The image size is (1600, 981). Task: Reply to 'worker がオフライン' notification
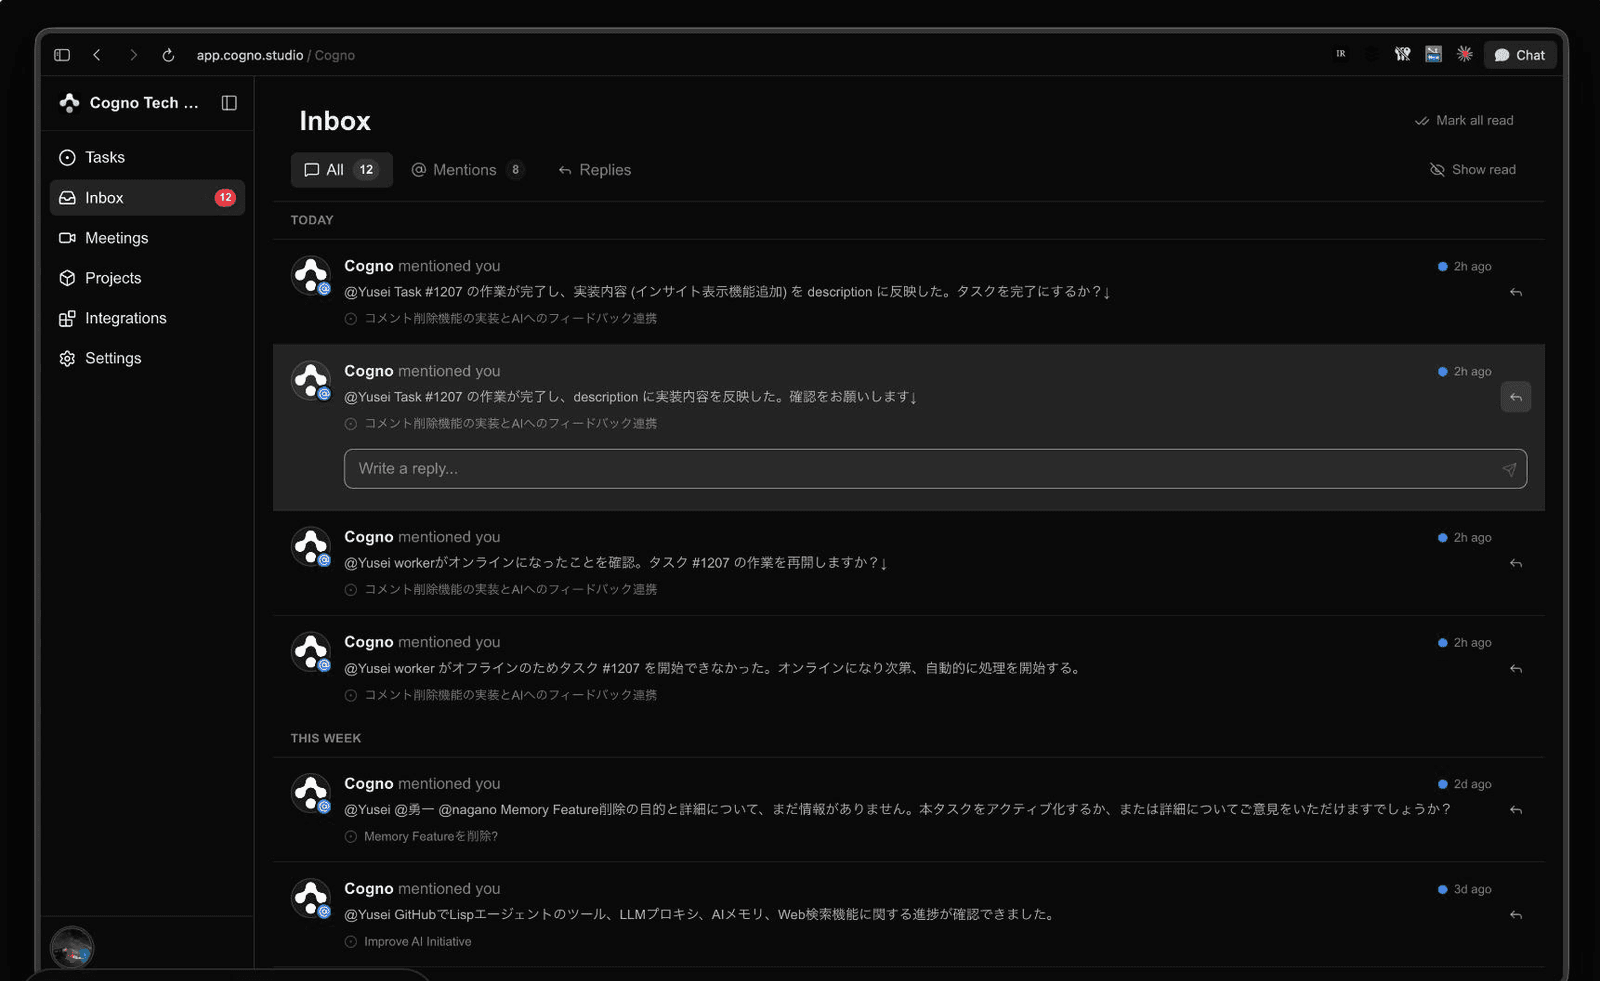[x=1516, y=668]
